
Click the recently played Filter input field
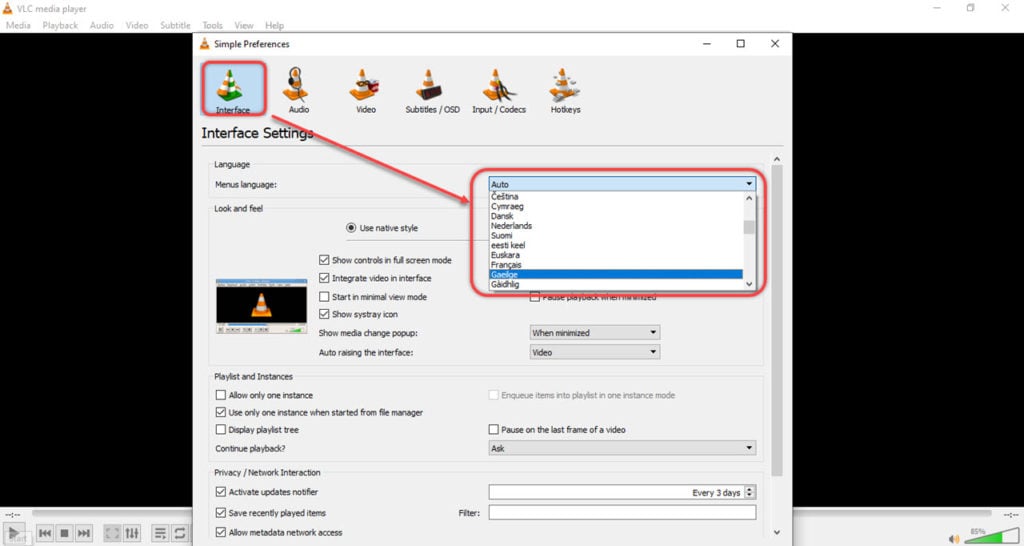tap(622, 513)
